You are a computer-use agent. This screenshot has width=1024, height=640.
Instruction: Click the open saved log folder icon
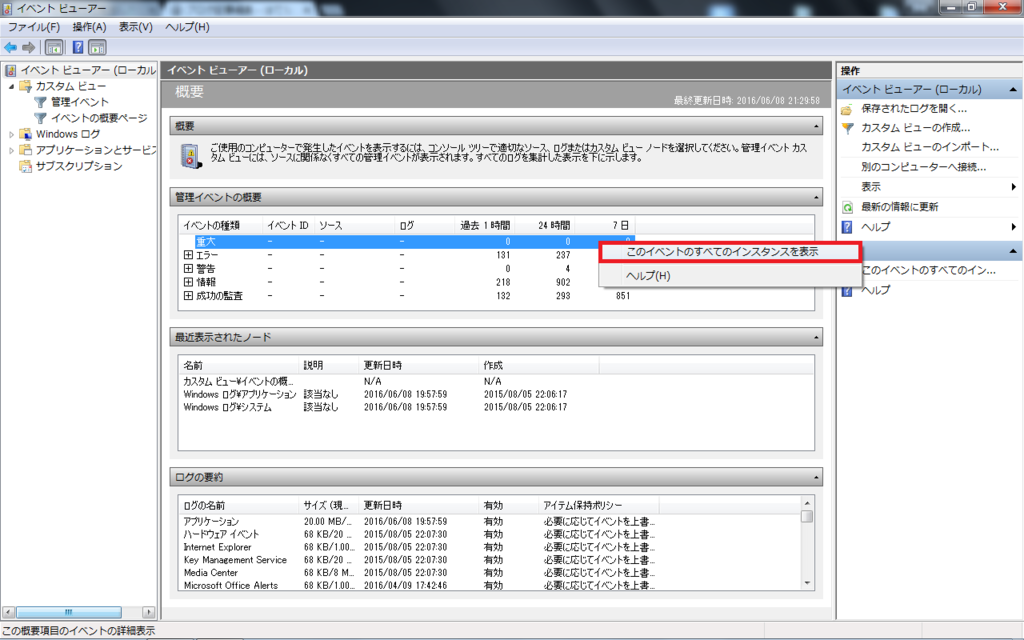point(847,109)
